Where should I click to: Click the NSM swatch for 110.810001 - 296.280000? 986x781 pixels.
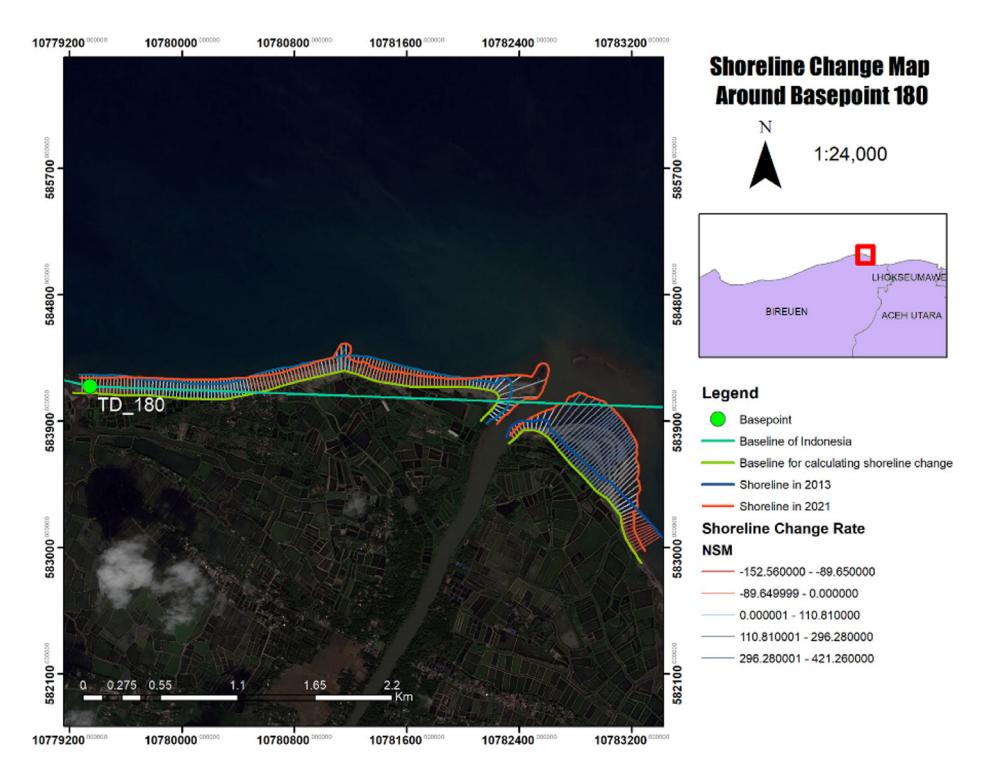point(717,637)
